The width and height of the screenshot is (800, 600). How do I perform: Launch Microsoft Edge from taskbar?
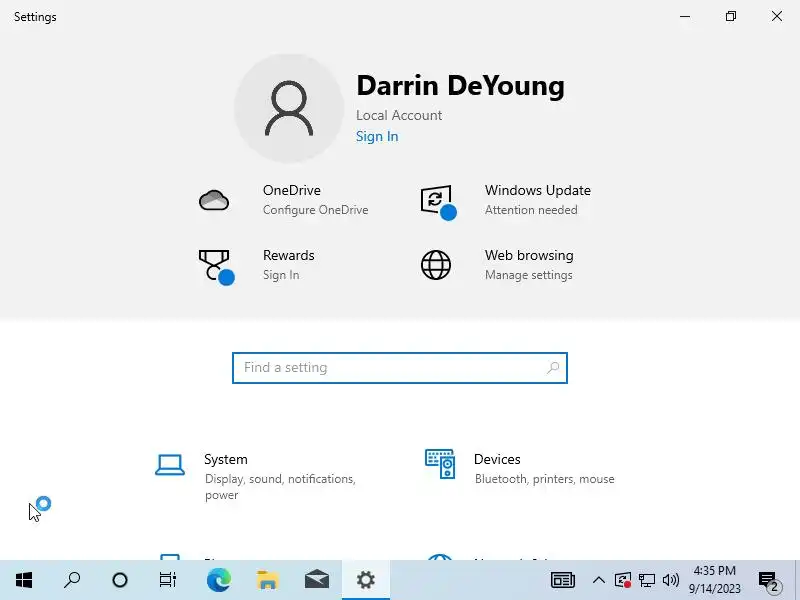219,580
